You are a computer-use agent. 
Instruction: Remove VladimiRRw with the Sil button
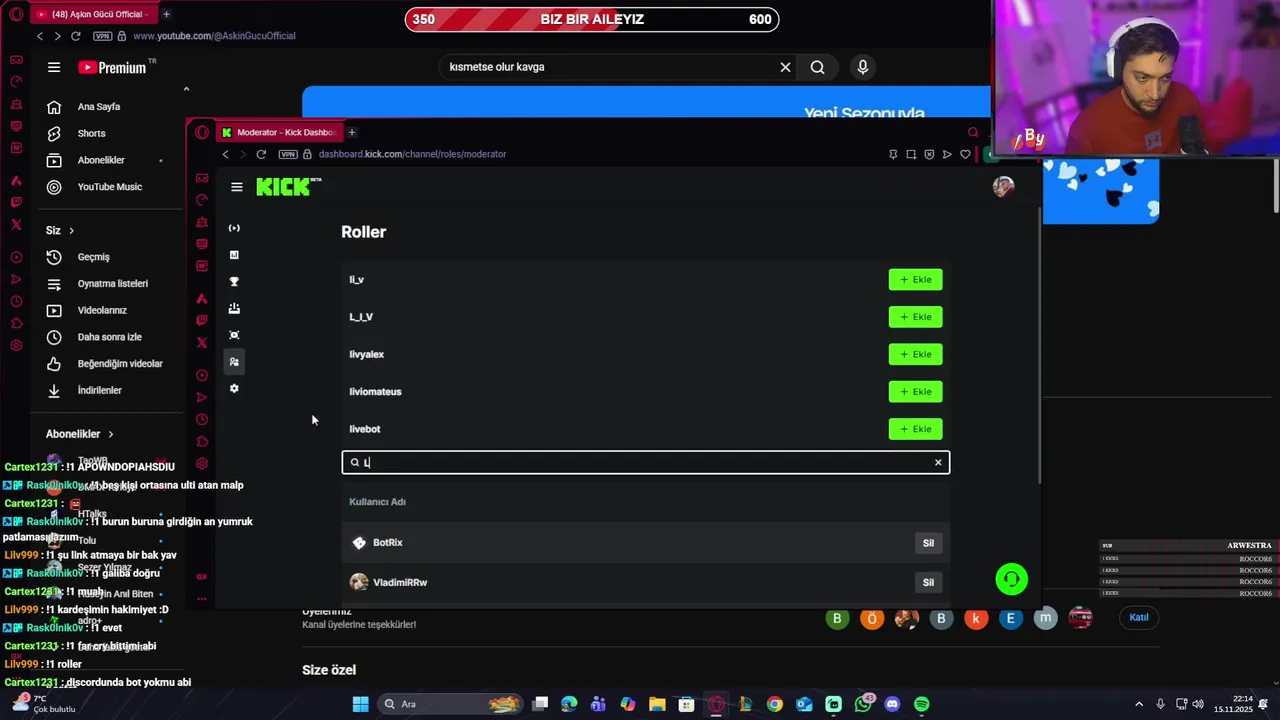[928, 582]
